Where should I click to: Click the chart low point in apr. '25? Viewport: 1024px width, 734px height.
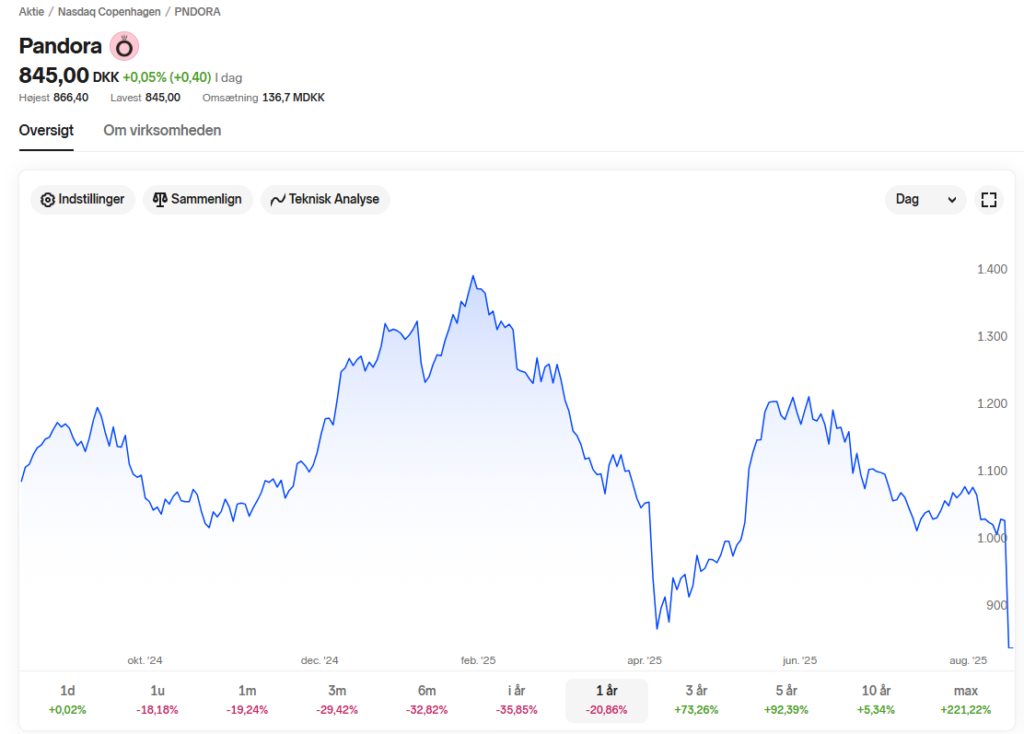[657, 628]
